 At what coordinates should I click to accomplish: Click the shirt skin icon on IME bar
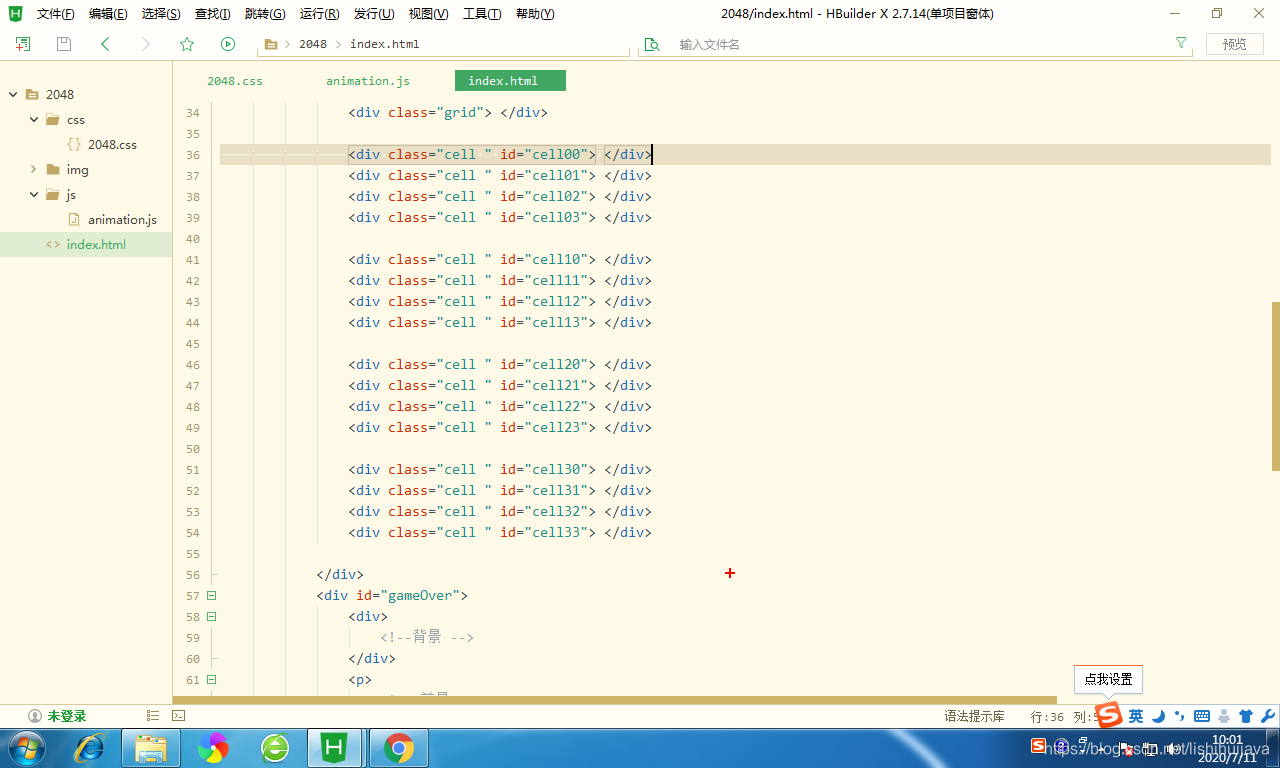click(x=1245, y=716)
